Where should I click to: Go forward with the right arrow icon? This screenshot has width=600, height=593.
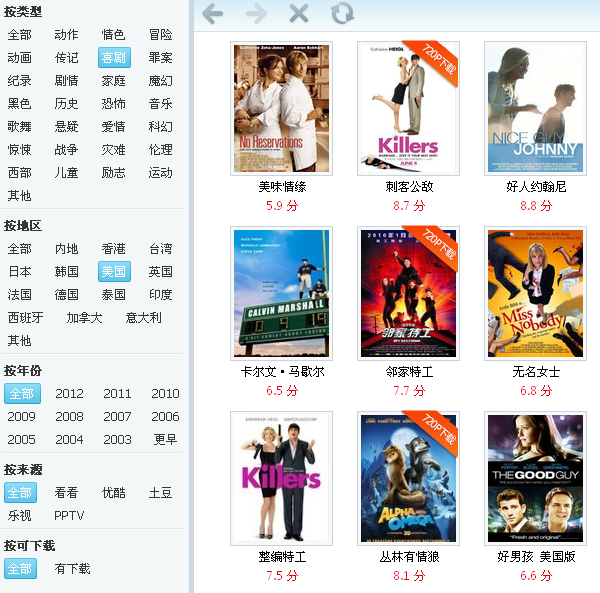click(x=256, y=14)
